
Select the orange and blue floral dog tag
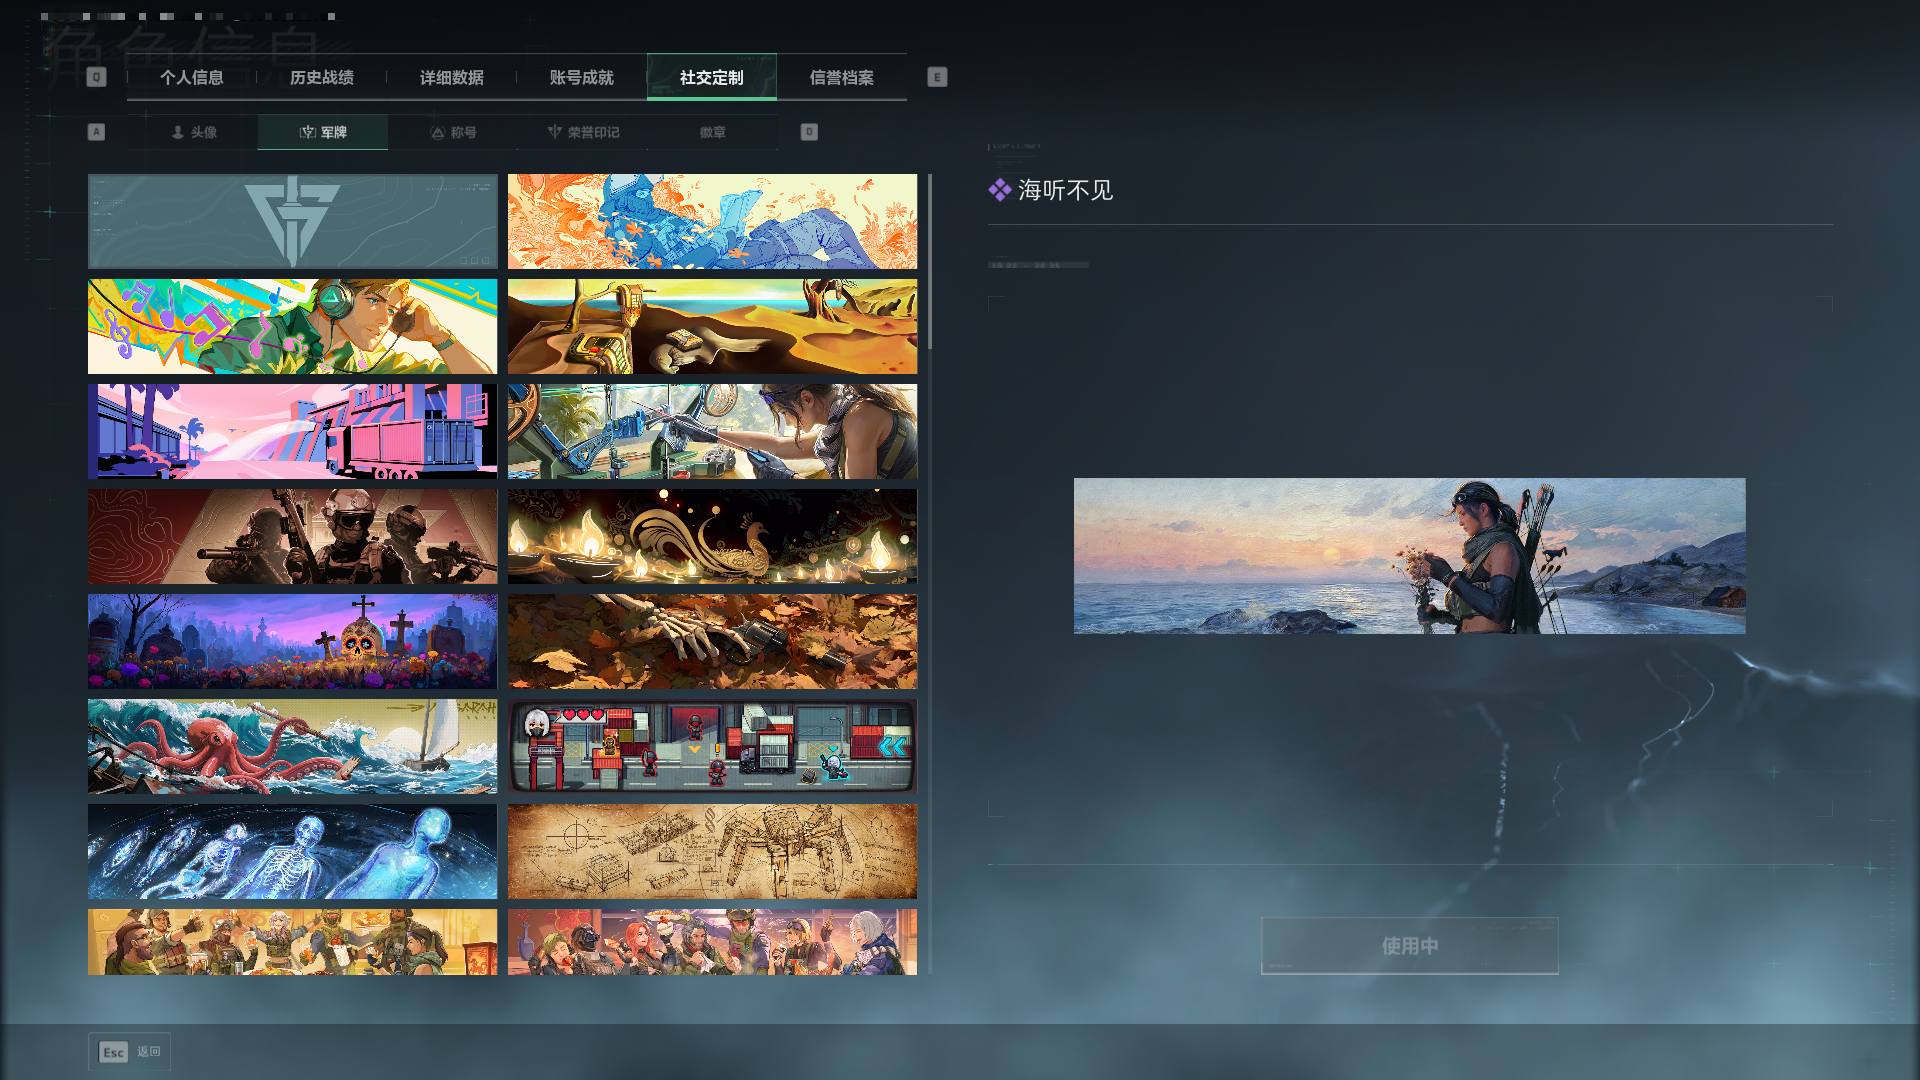712,222
